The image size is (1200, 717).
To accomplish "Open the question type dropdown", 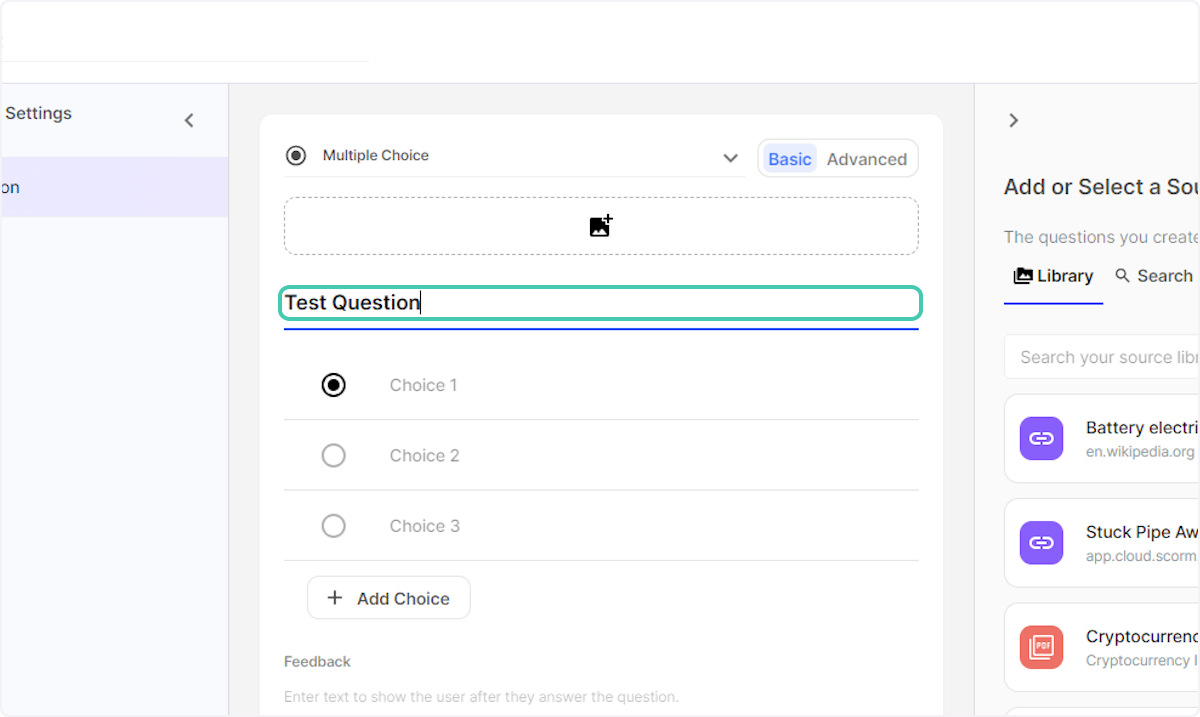I will pyautogui.click(x=730, y=157).
